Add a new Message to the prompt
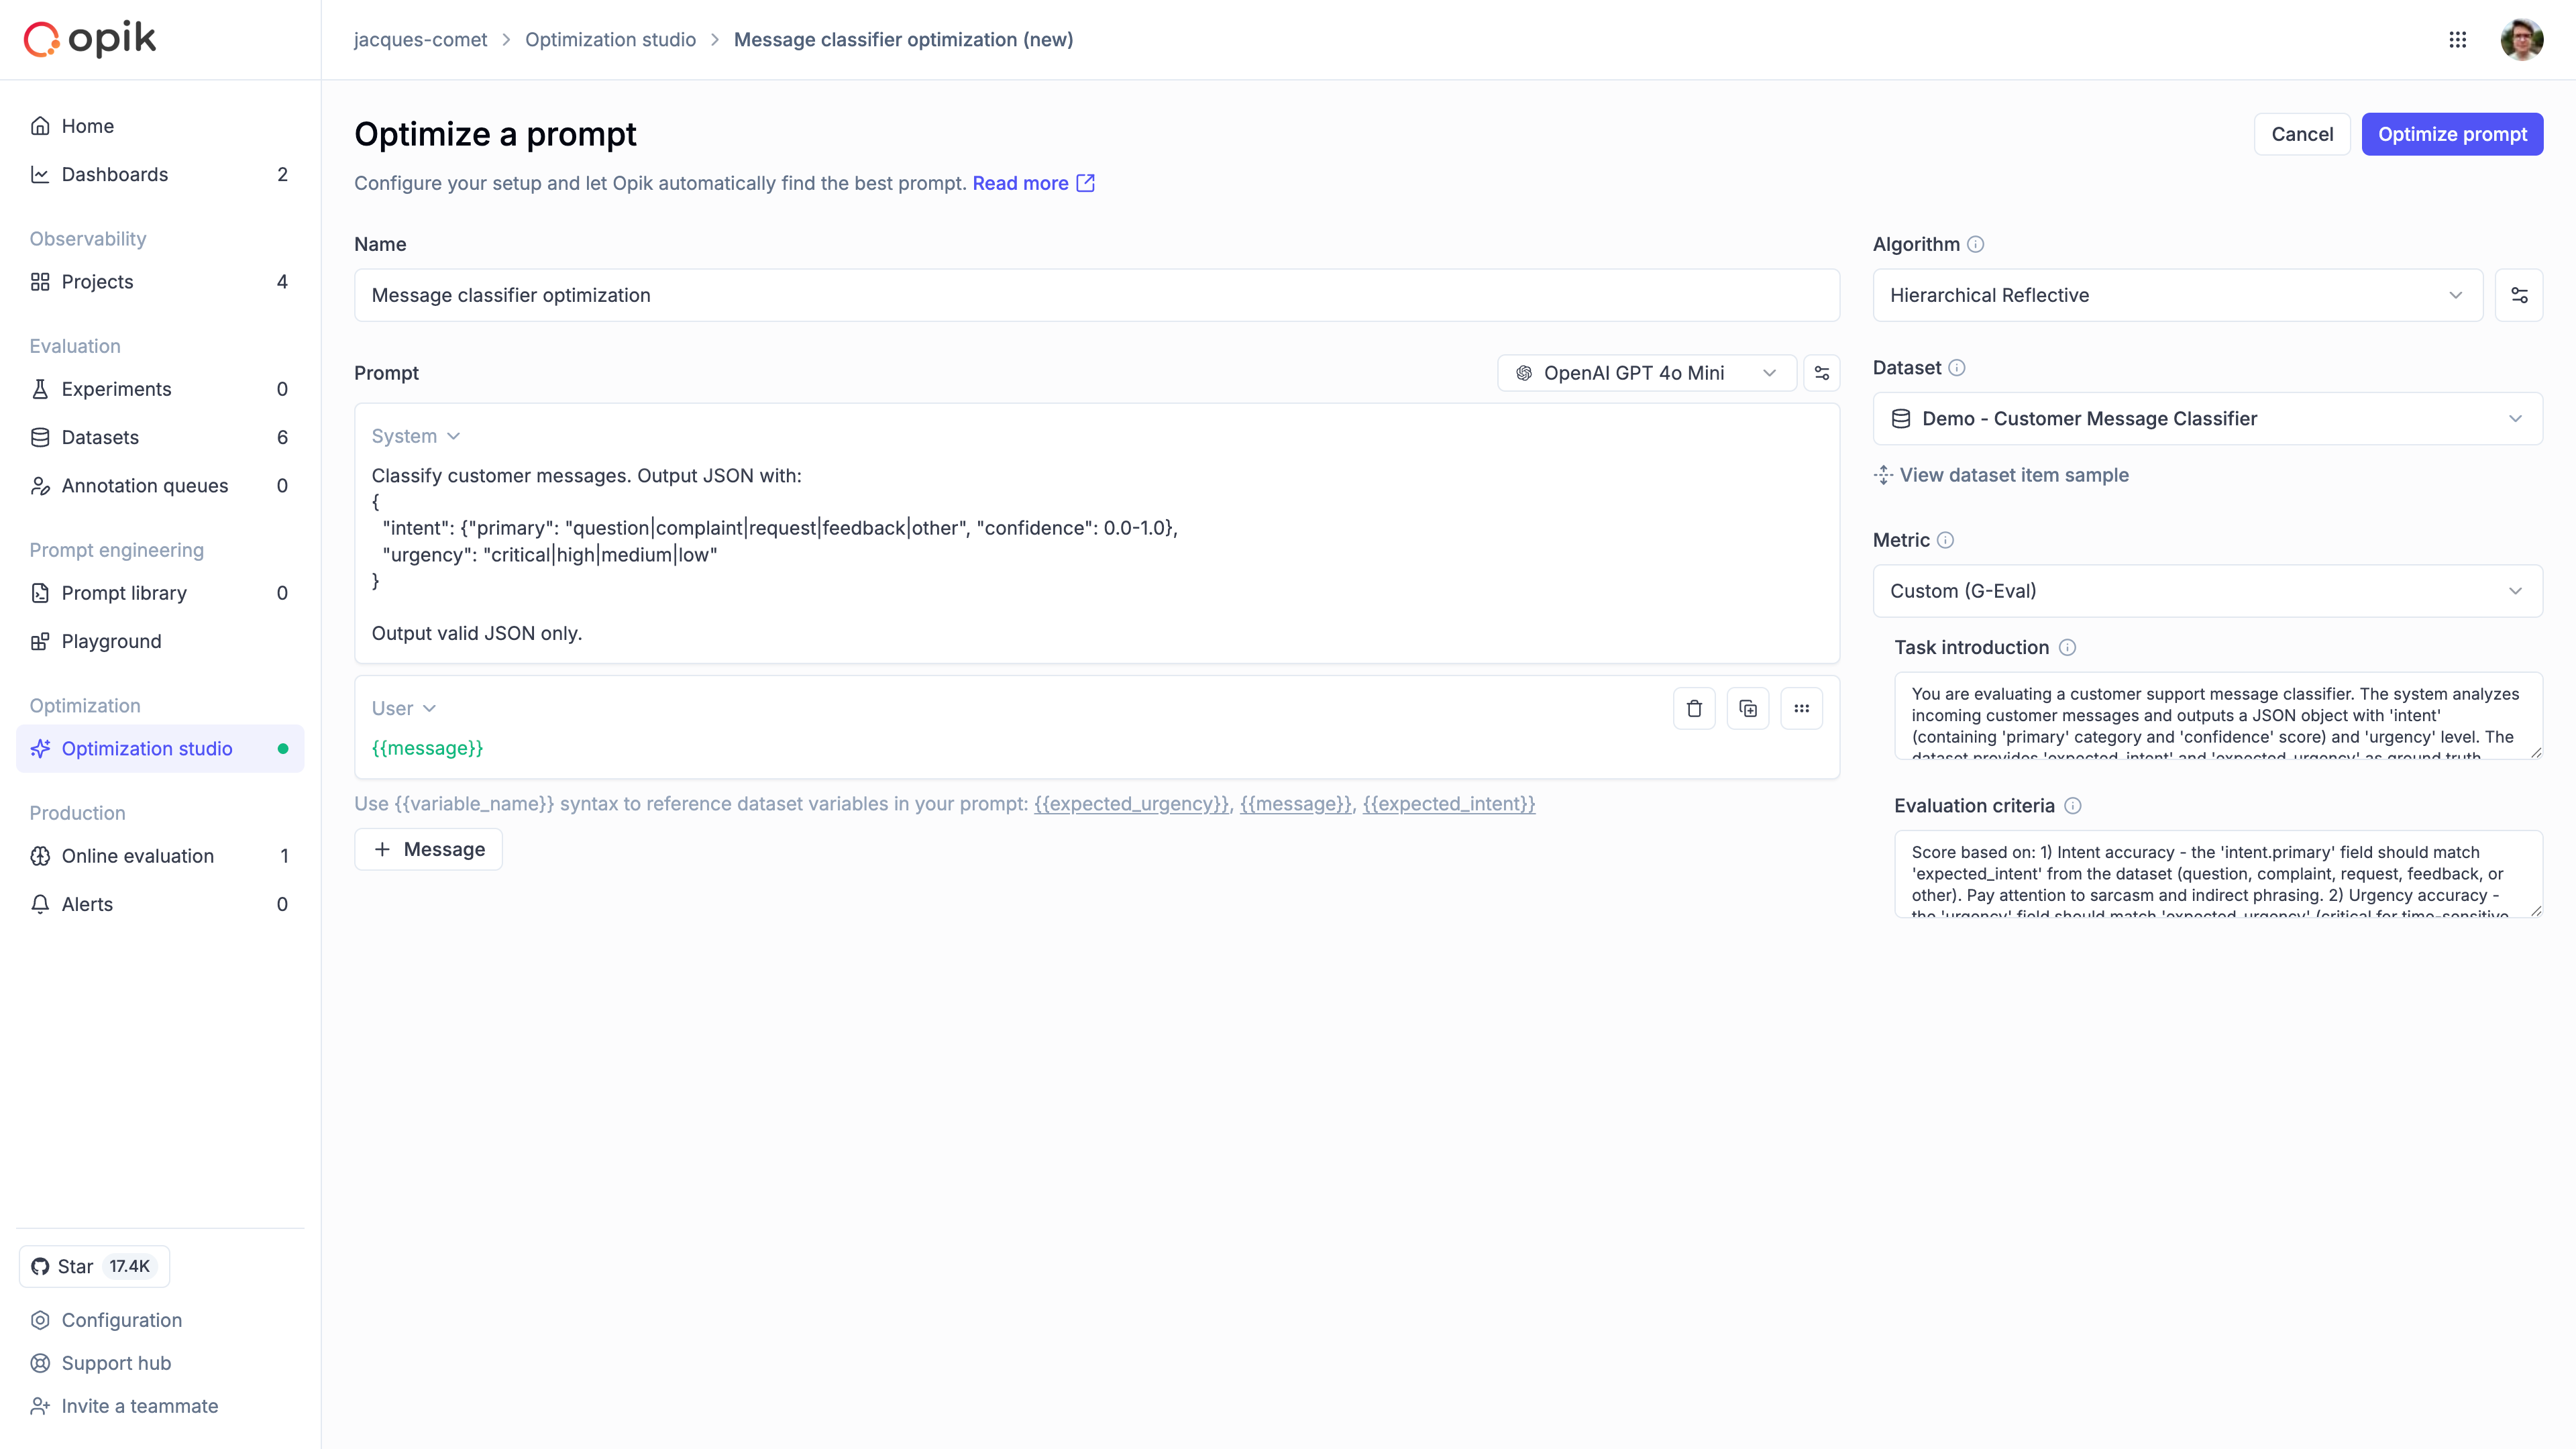 click(x=428, y=848)
